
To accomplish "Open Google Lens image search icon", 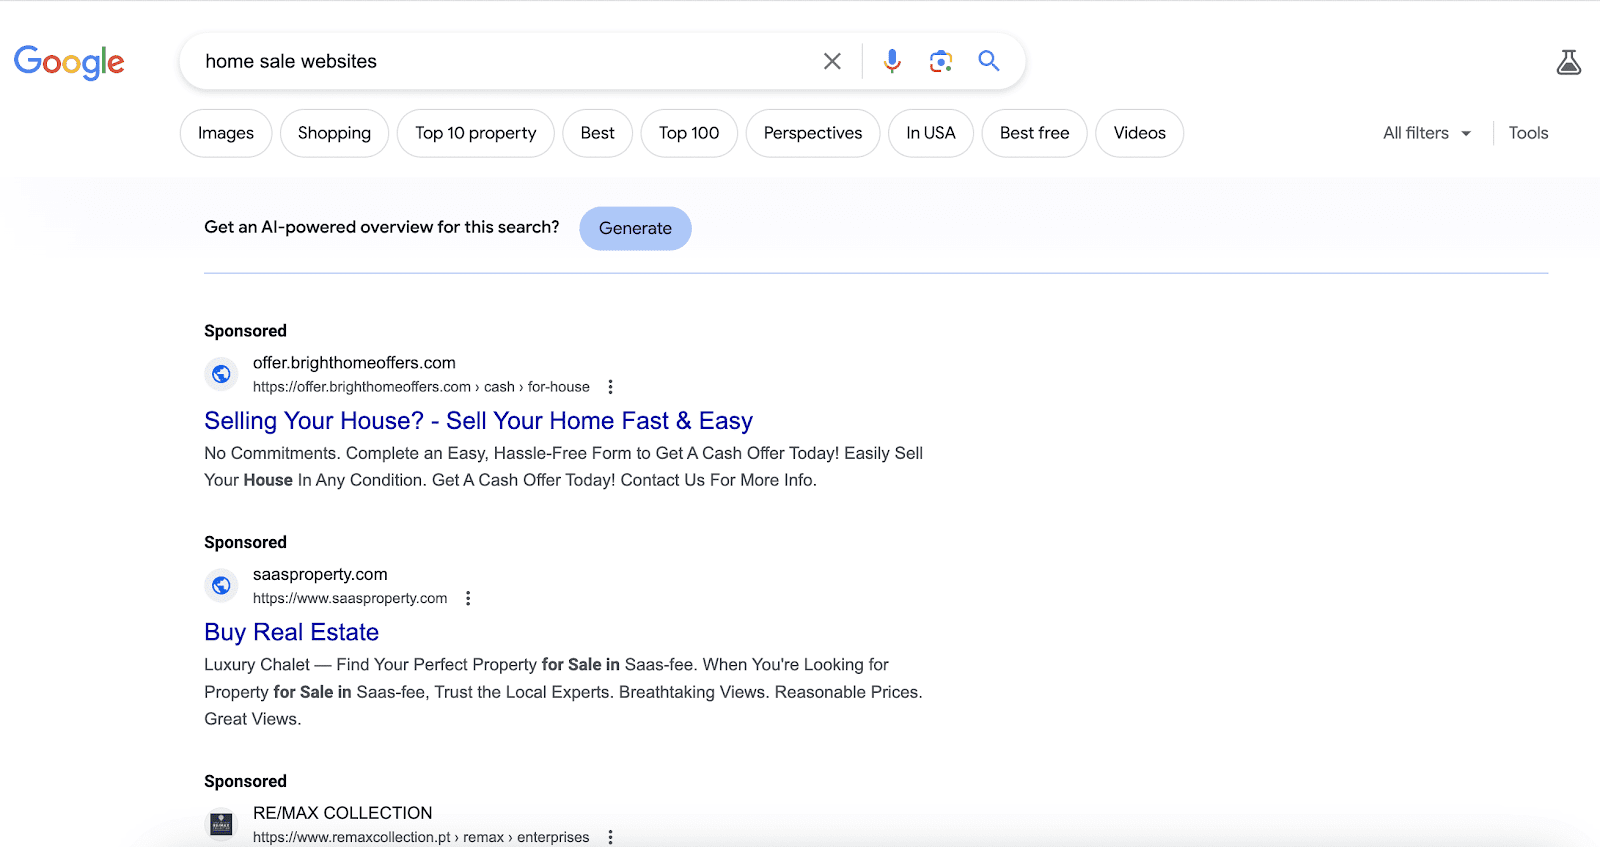I will point(940,61).
